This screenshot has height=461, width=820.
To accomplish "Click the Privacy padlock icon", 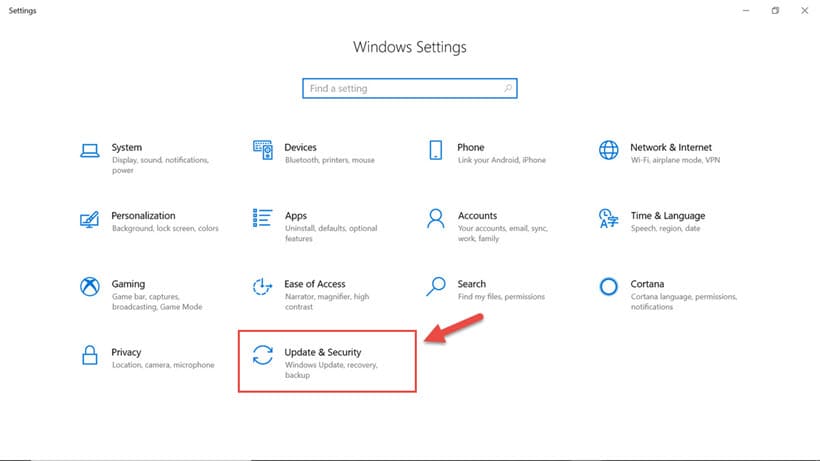I will [x=90, y=355].
